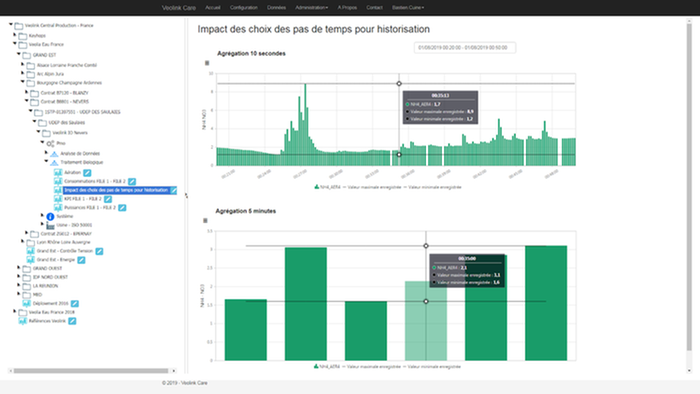Click the edit pencil next to Grand Est - Contrôle Tension

tap(99, 251)
